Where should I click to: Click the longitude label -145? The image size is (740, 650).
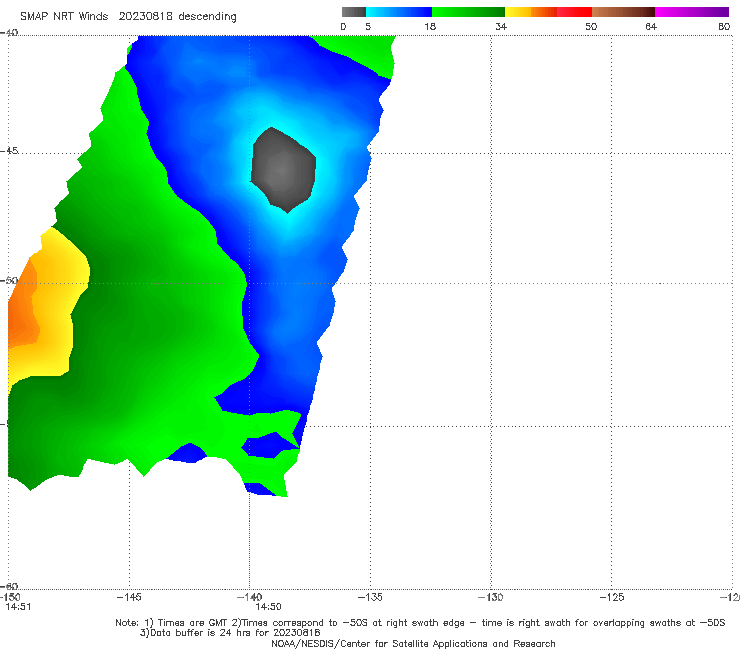click(129, 597)
